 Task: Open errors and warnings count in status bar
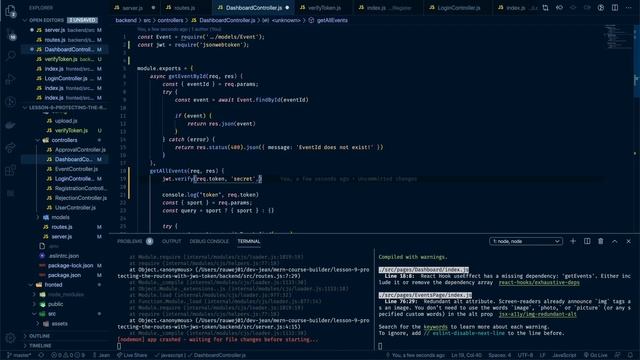[68, 355]
